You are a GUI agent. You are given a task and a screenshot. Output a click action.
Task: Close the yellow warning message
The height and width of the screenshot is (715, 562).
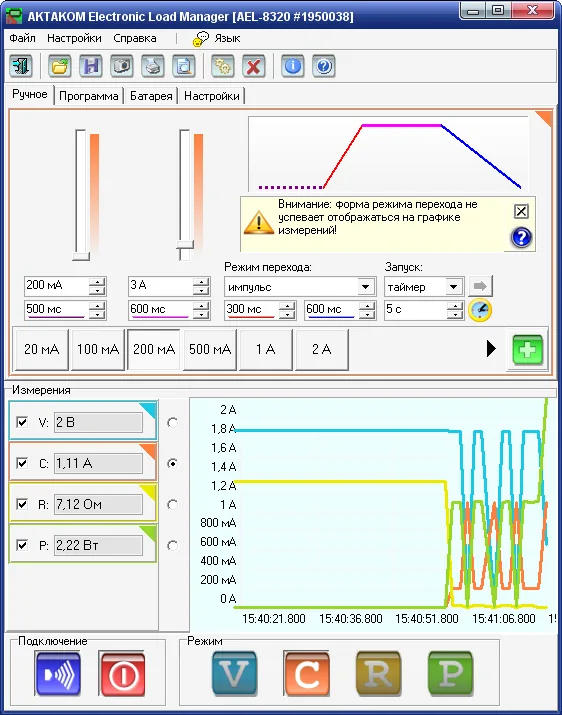[x=521, y=211]
